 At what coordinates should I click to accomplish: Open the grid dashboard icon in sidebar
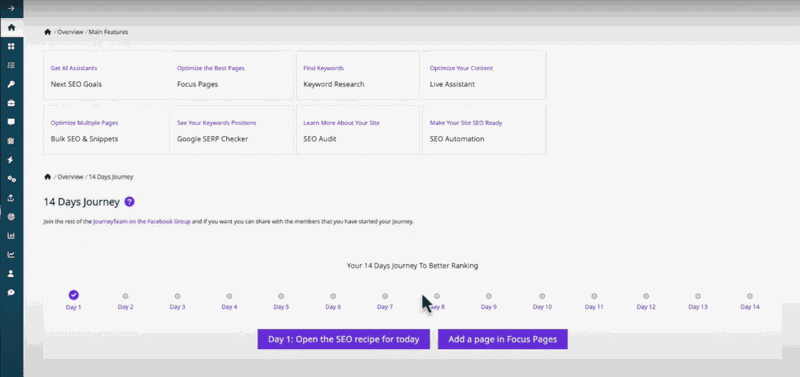pyautogui.click(x=11, y=46)
